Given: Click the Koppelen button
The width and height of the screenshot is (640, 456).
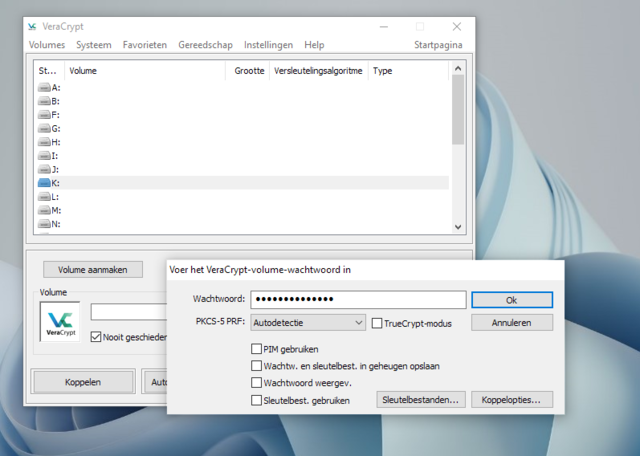Looking at the screenshot, I should click(83, 382).
